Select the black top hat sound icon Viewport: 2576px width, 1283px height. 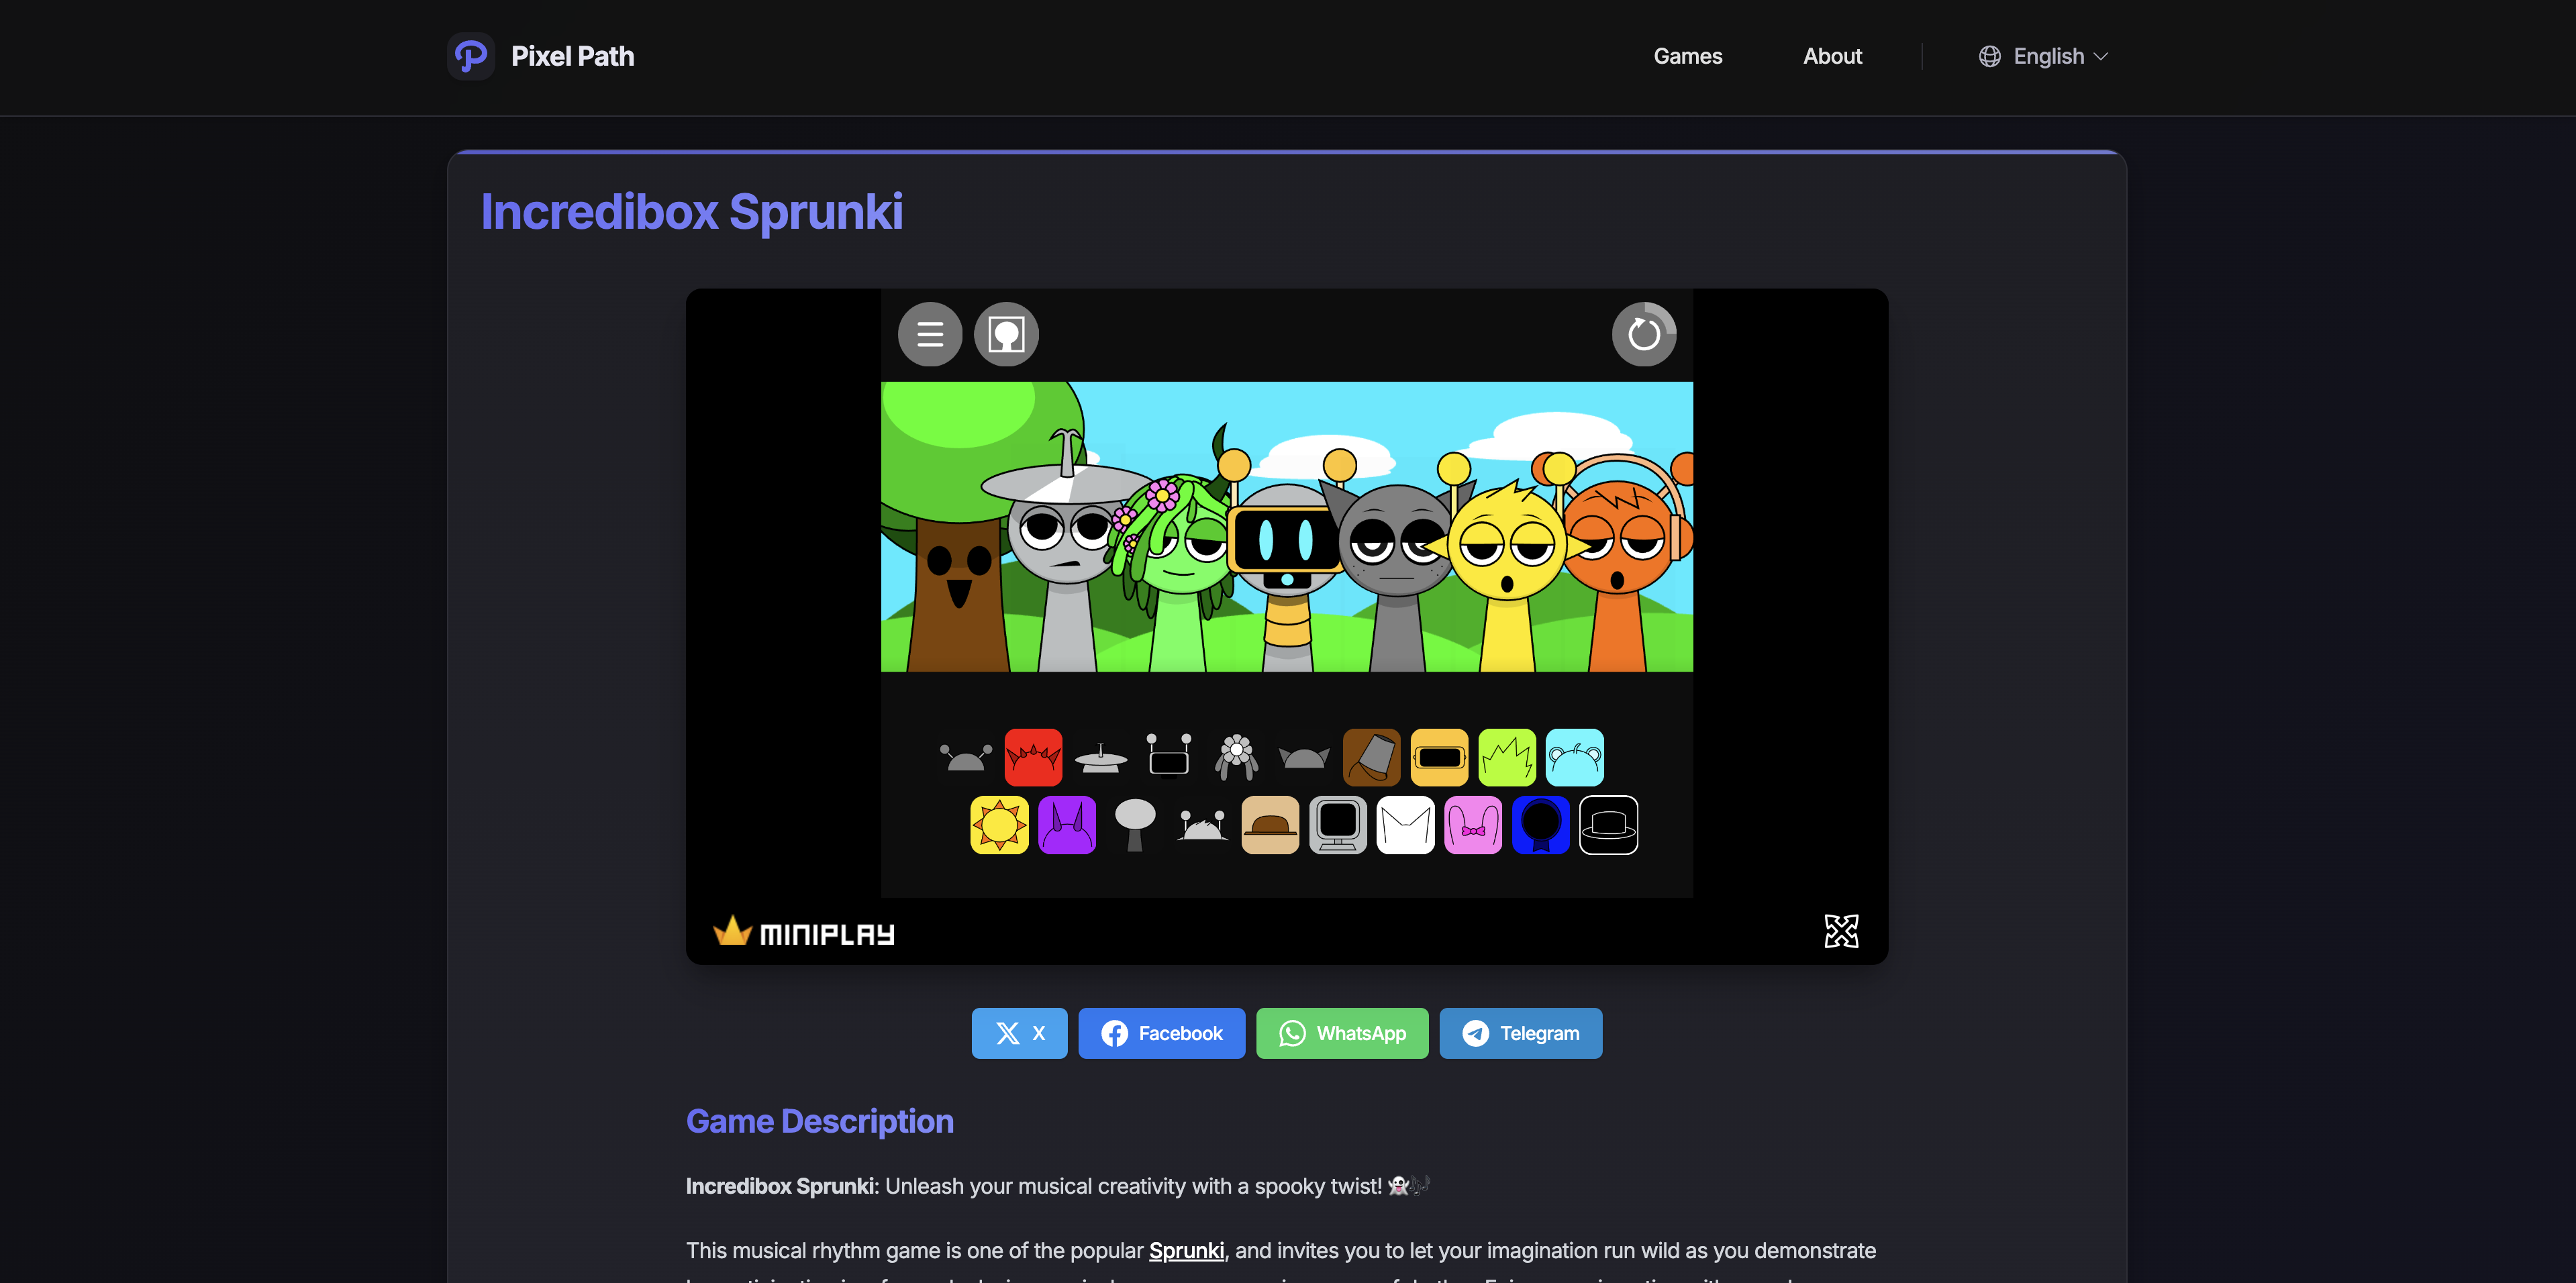(x=1609, y=825)
